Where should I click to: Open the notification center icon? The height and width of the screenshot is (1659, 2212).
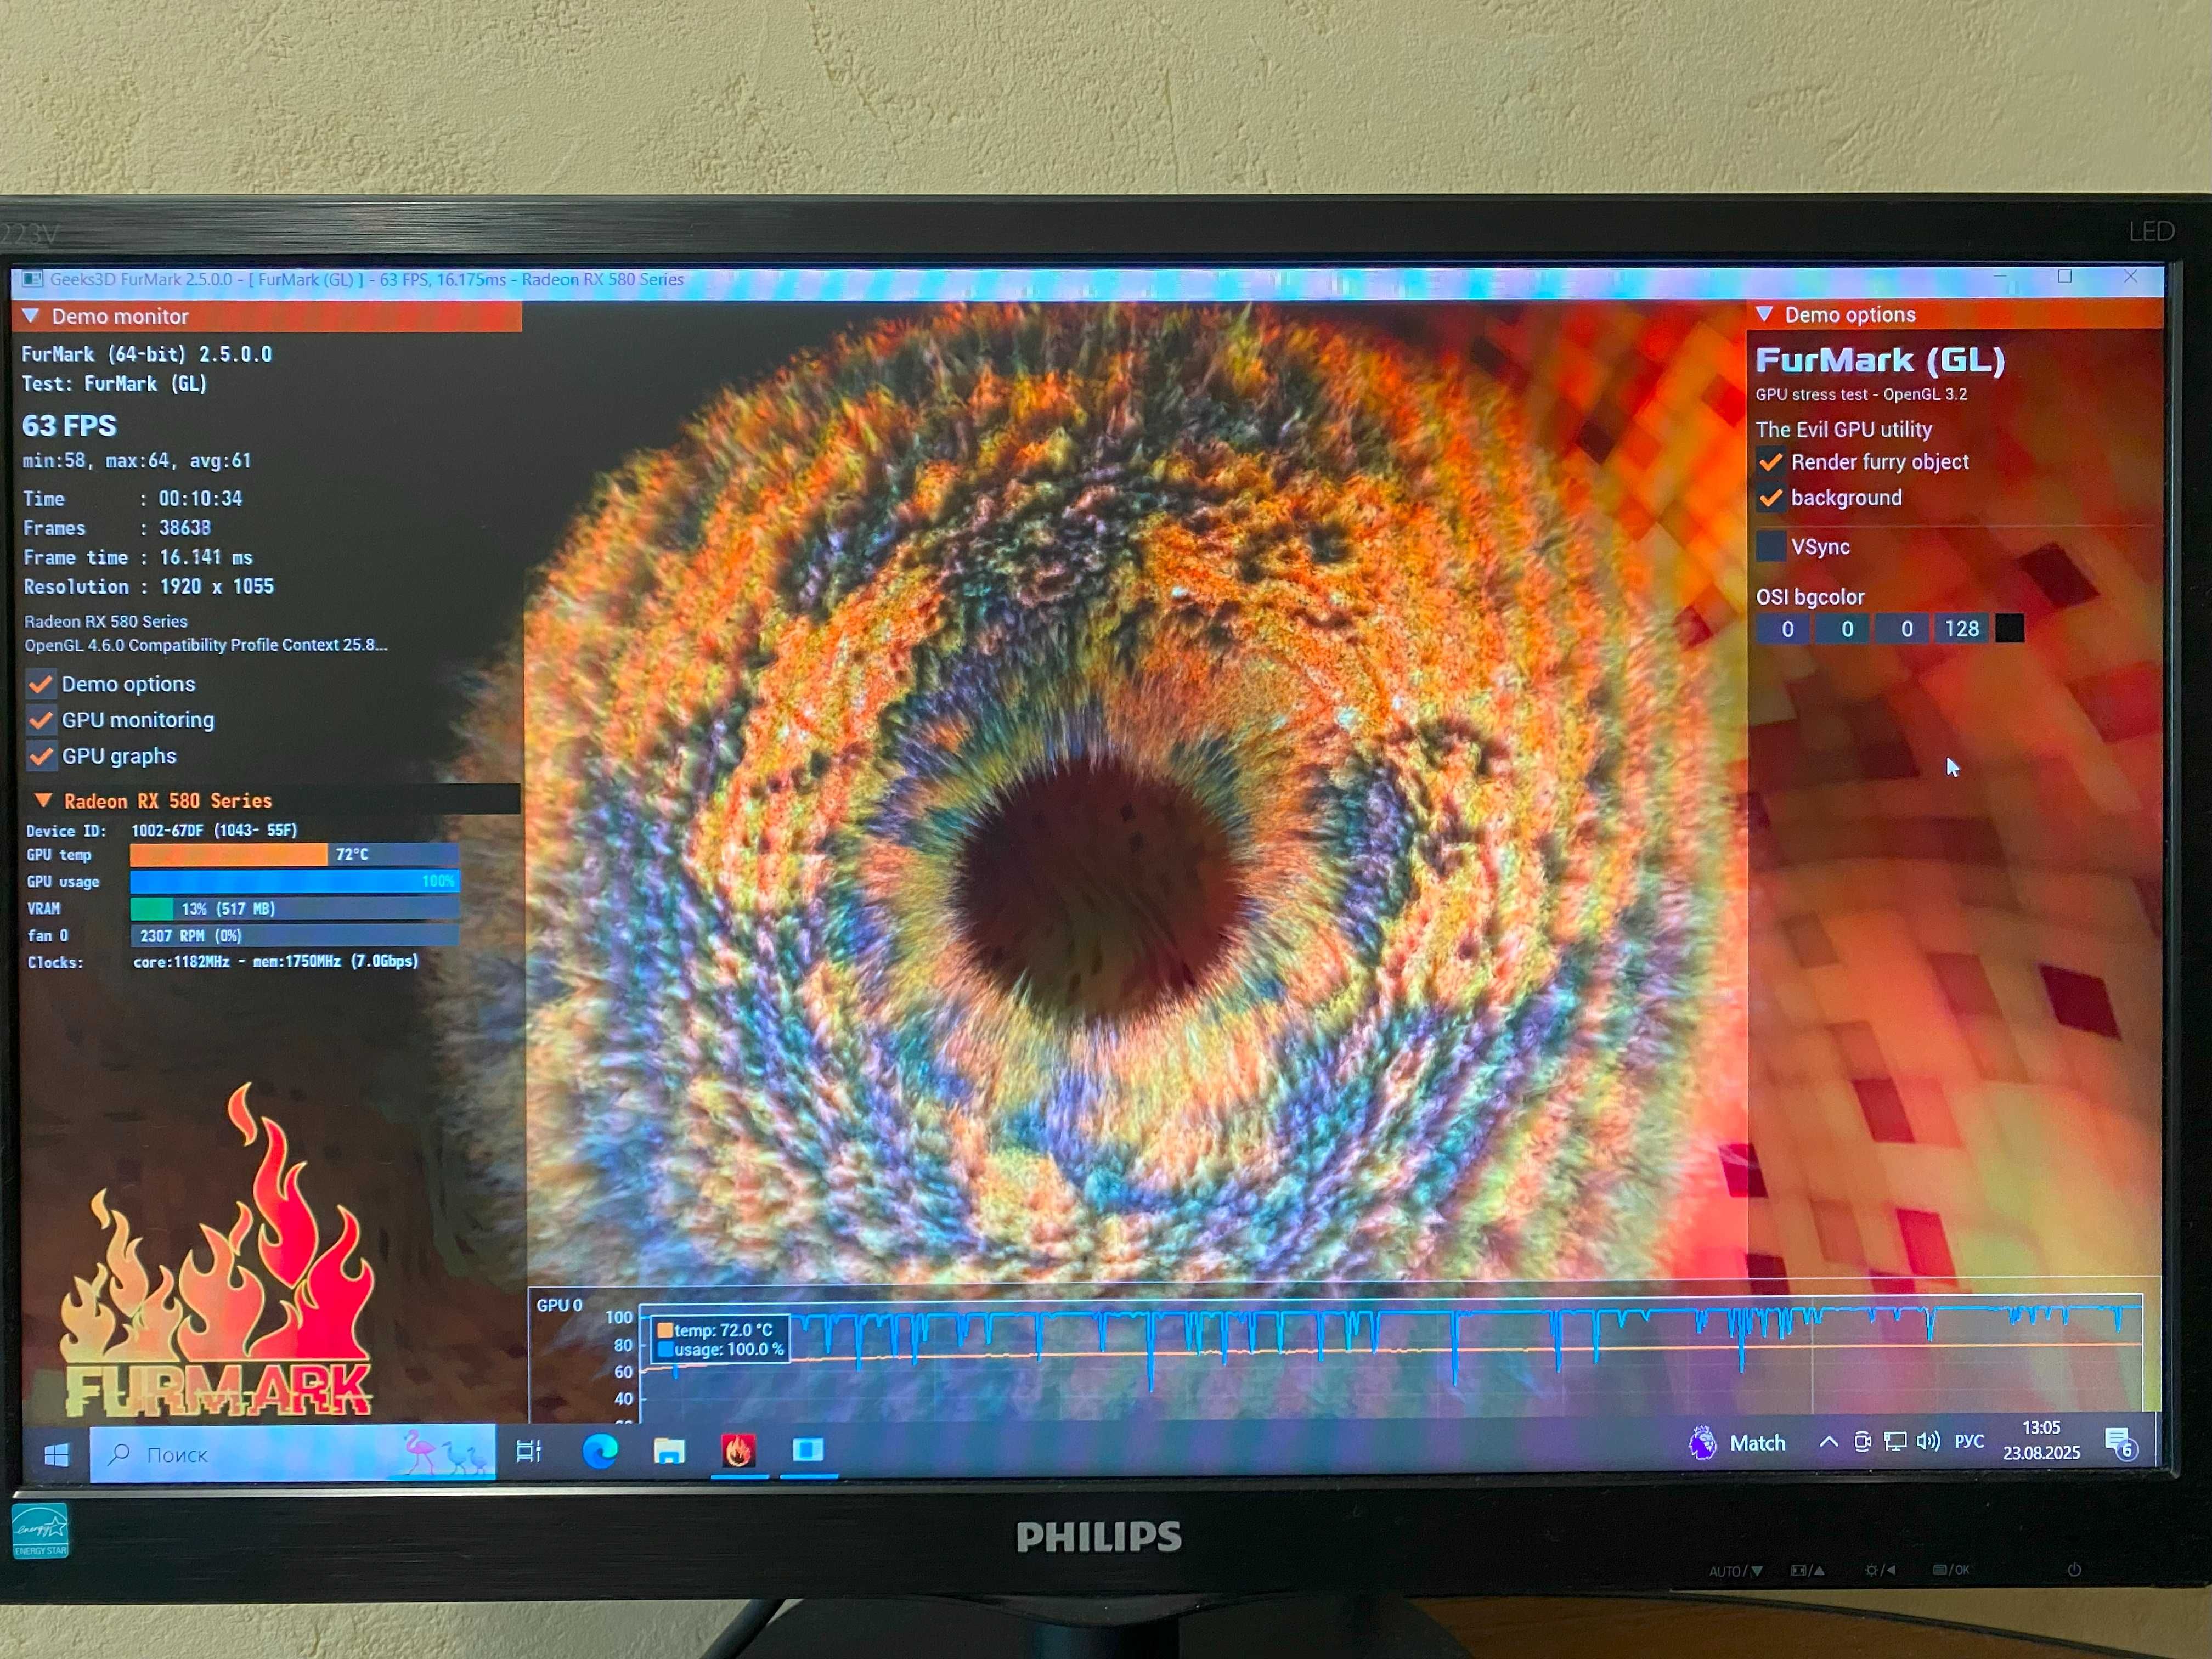[x=2120, y=1443]
